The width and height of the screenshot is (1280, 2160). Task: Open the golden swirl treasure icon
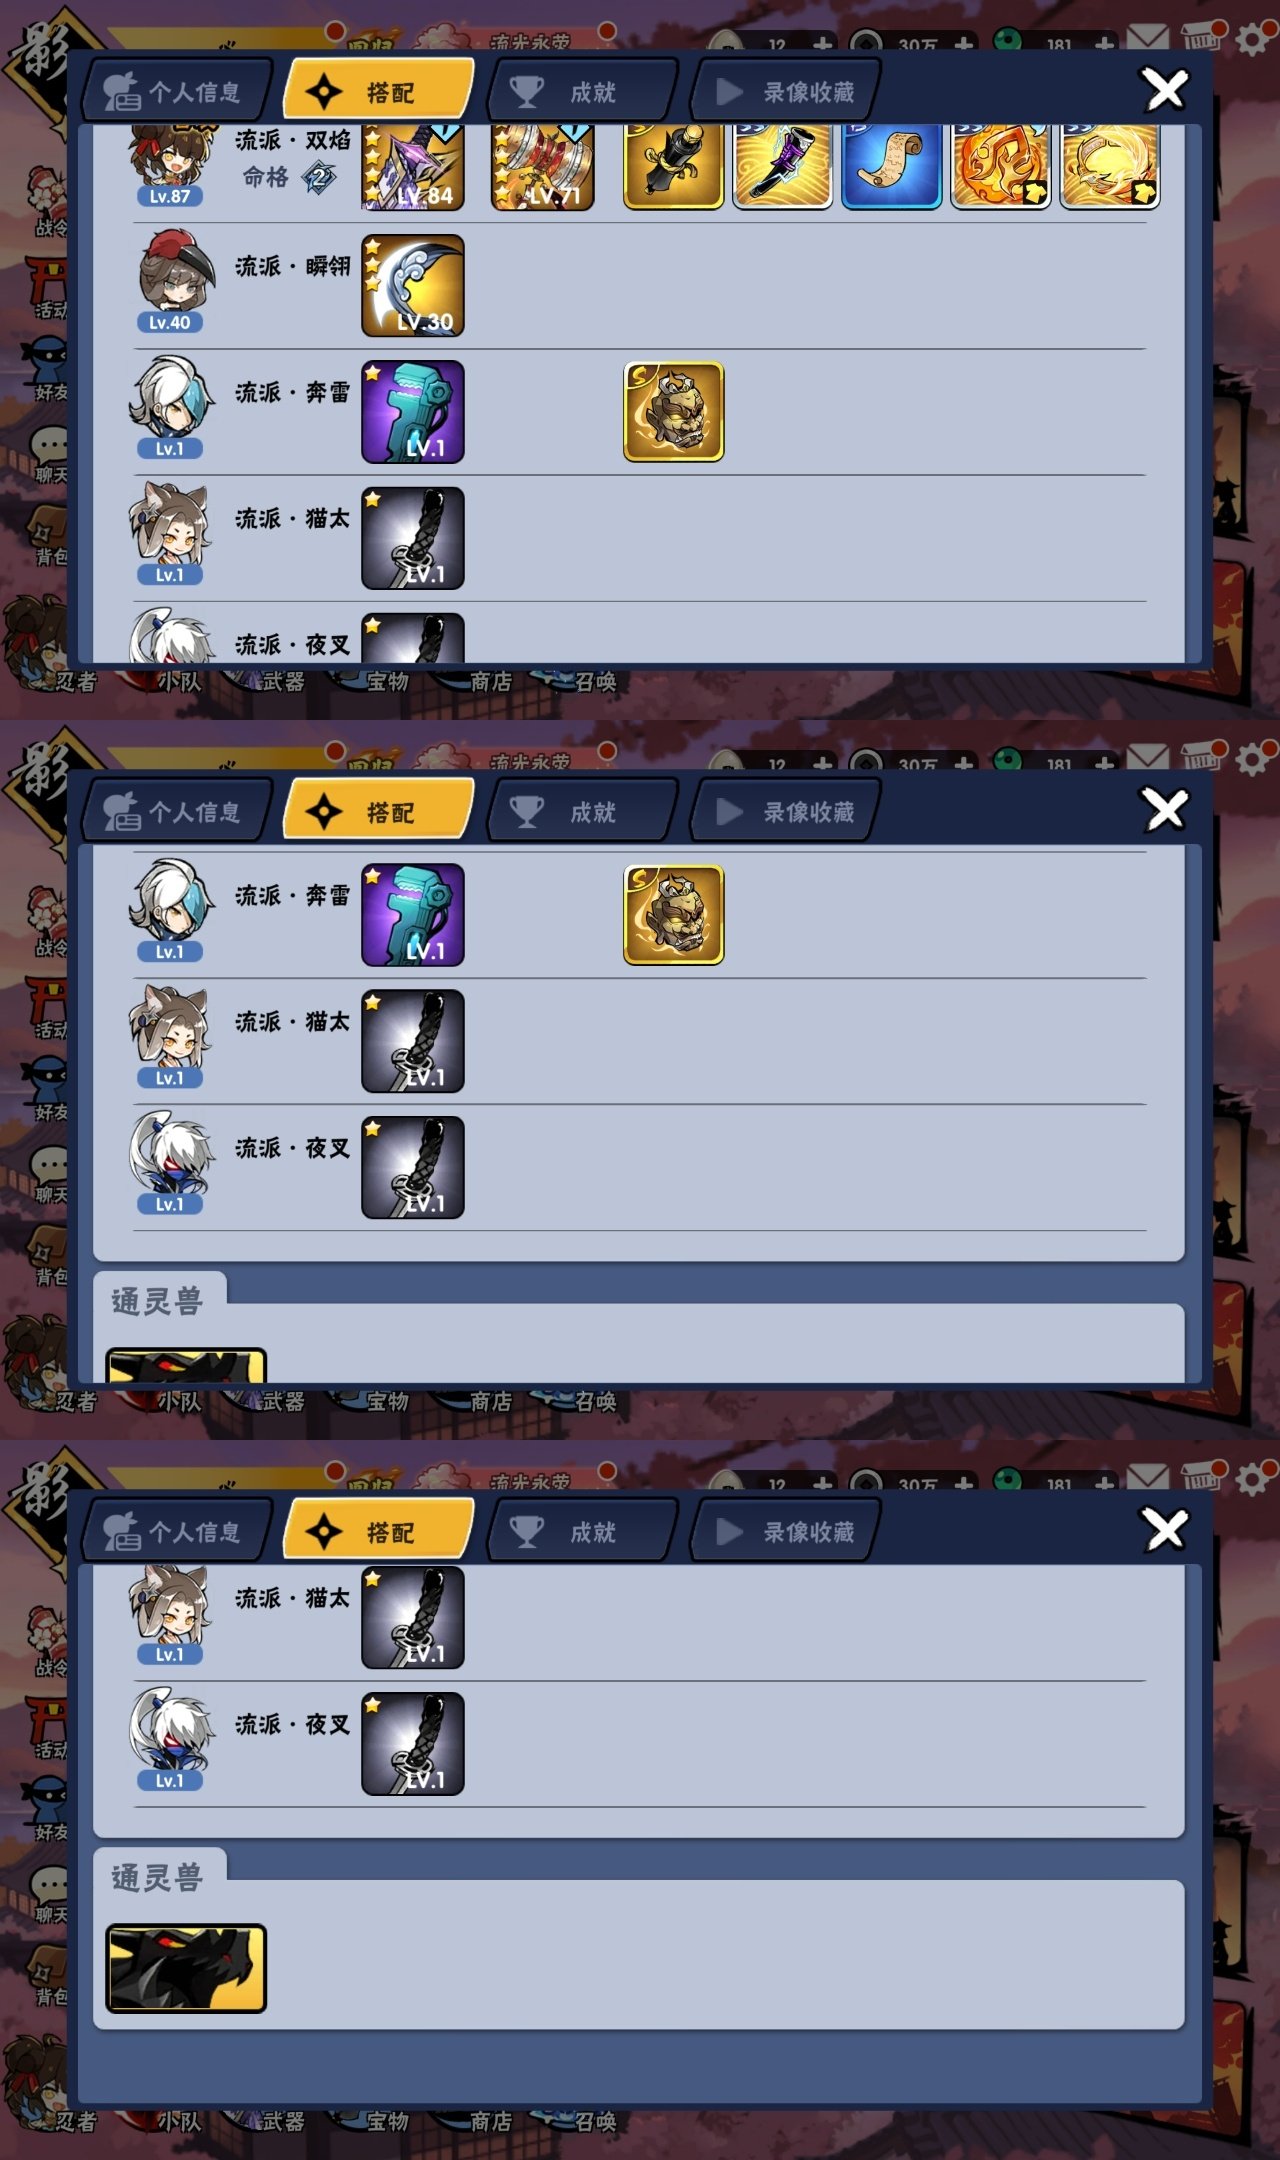click(1109, 167)
